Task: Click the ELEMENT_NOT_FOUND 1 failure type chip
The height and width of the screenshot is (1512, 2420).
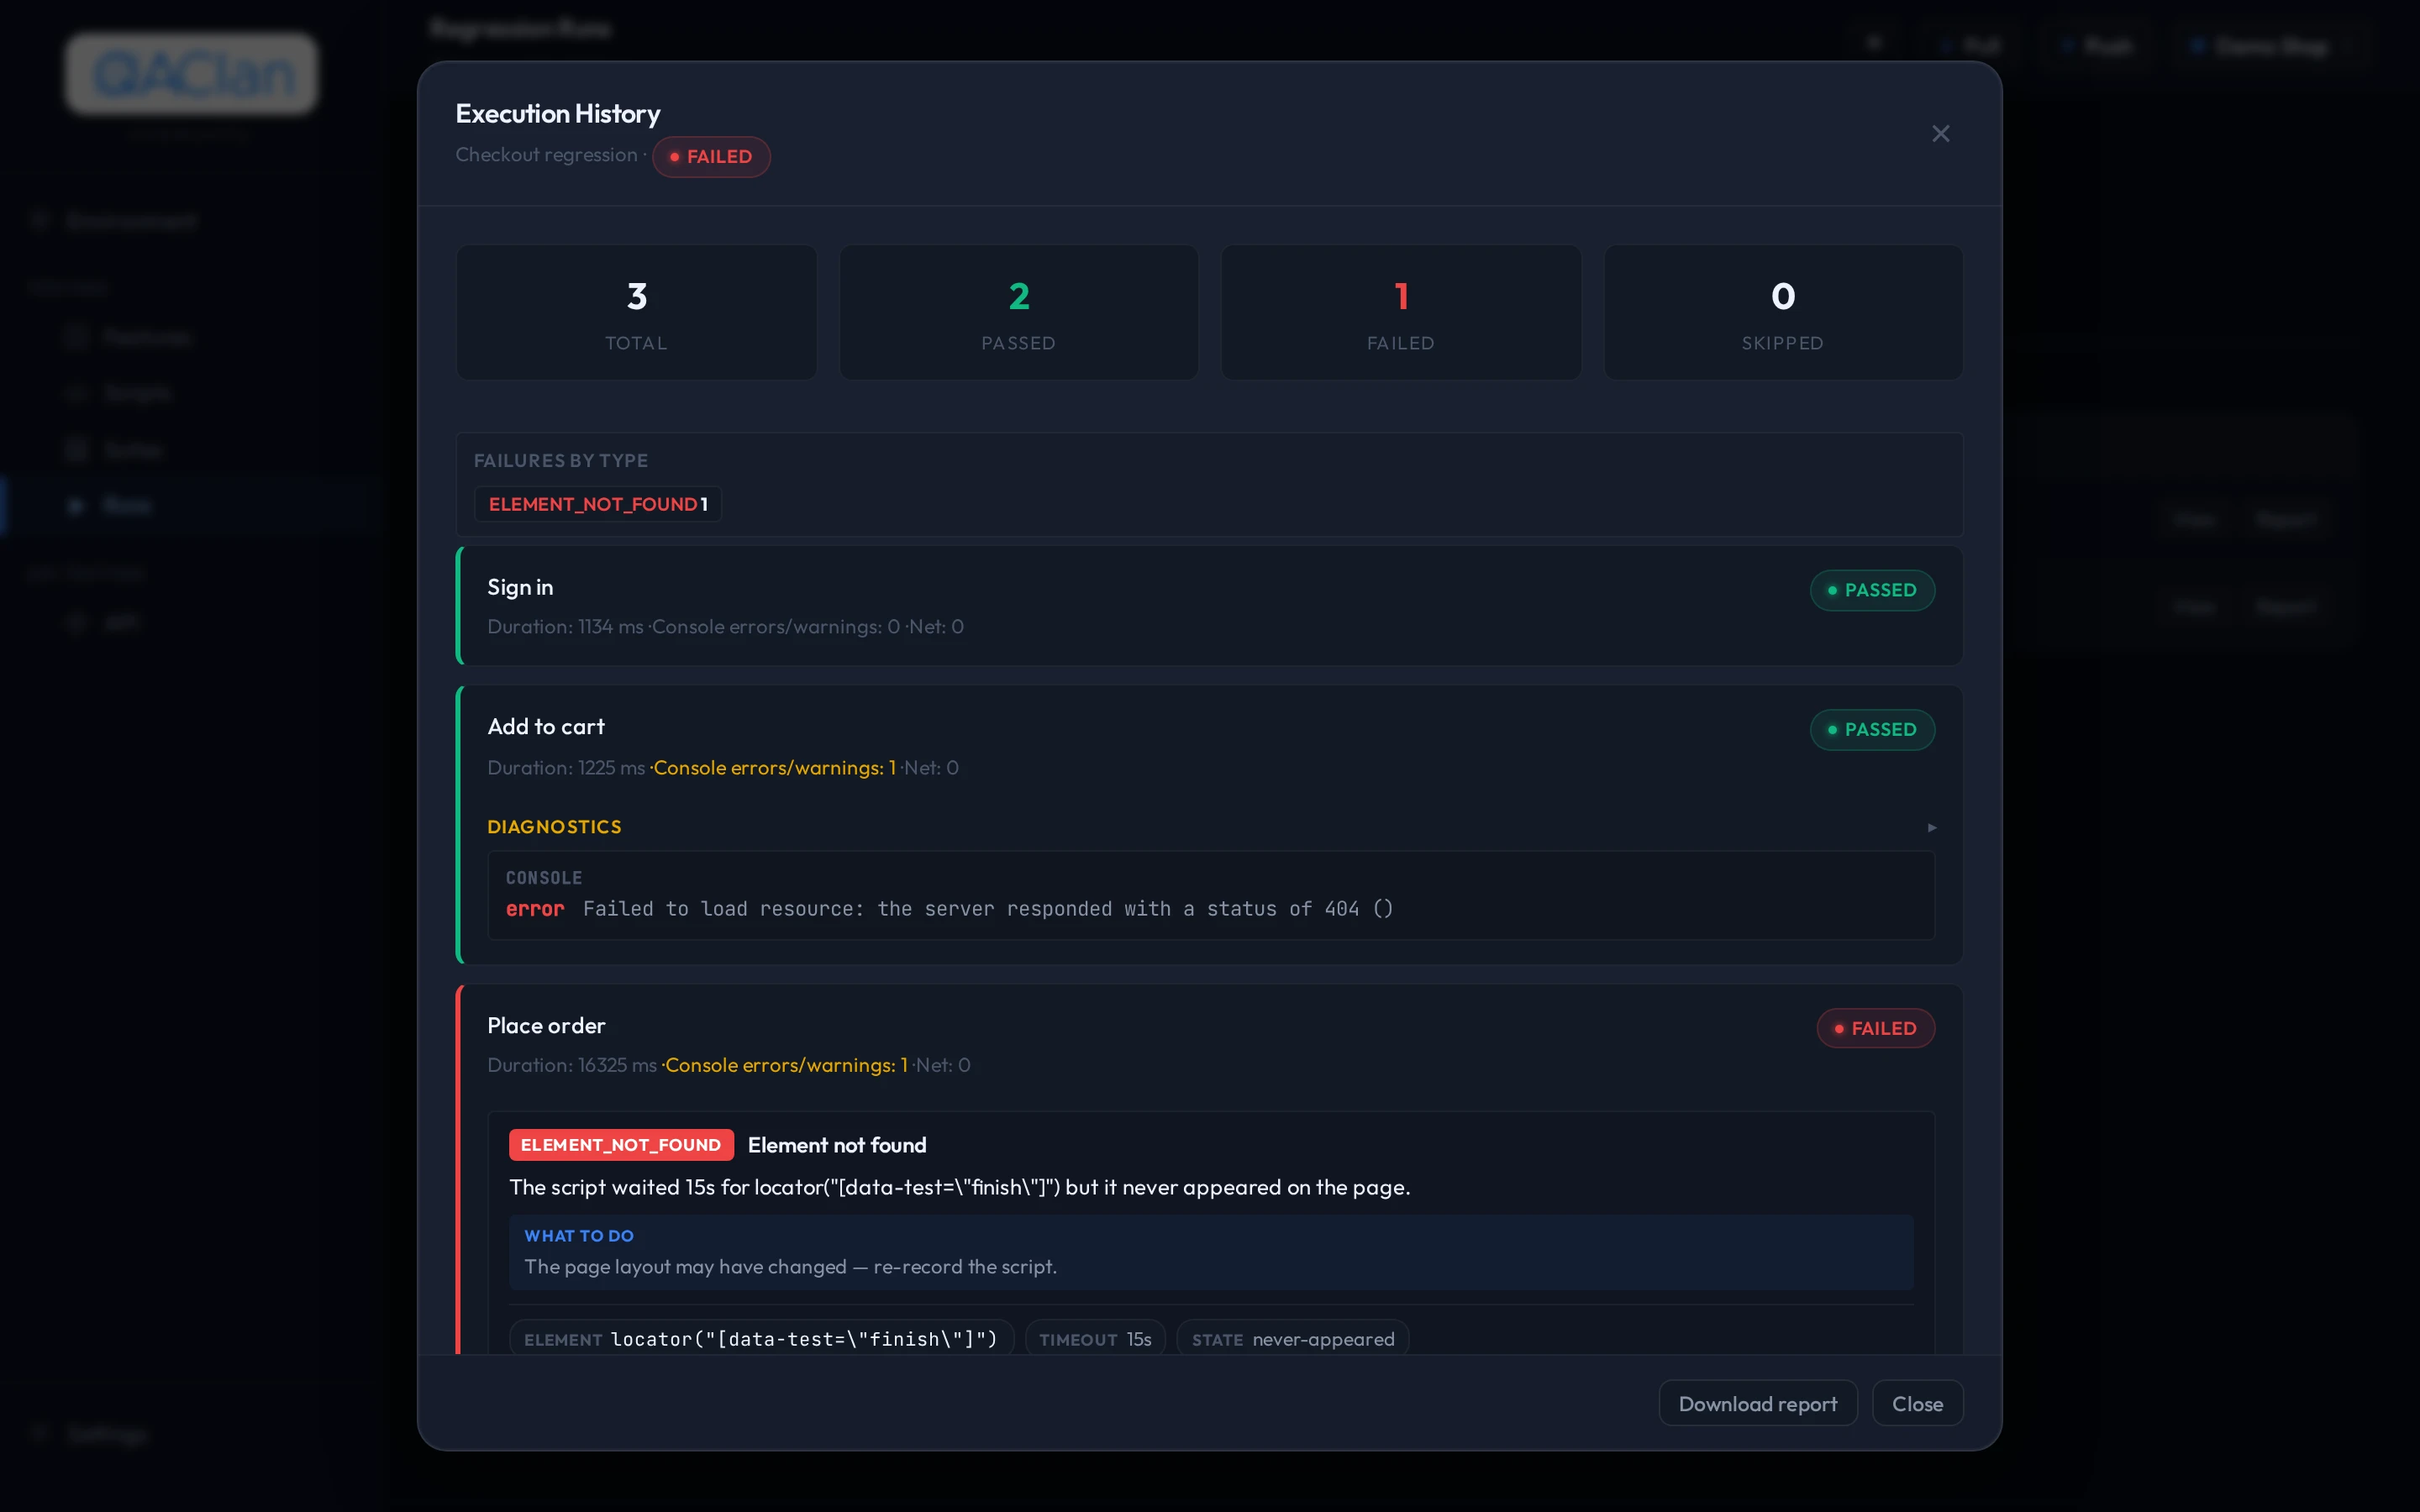Action: point(598,504)
